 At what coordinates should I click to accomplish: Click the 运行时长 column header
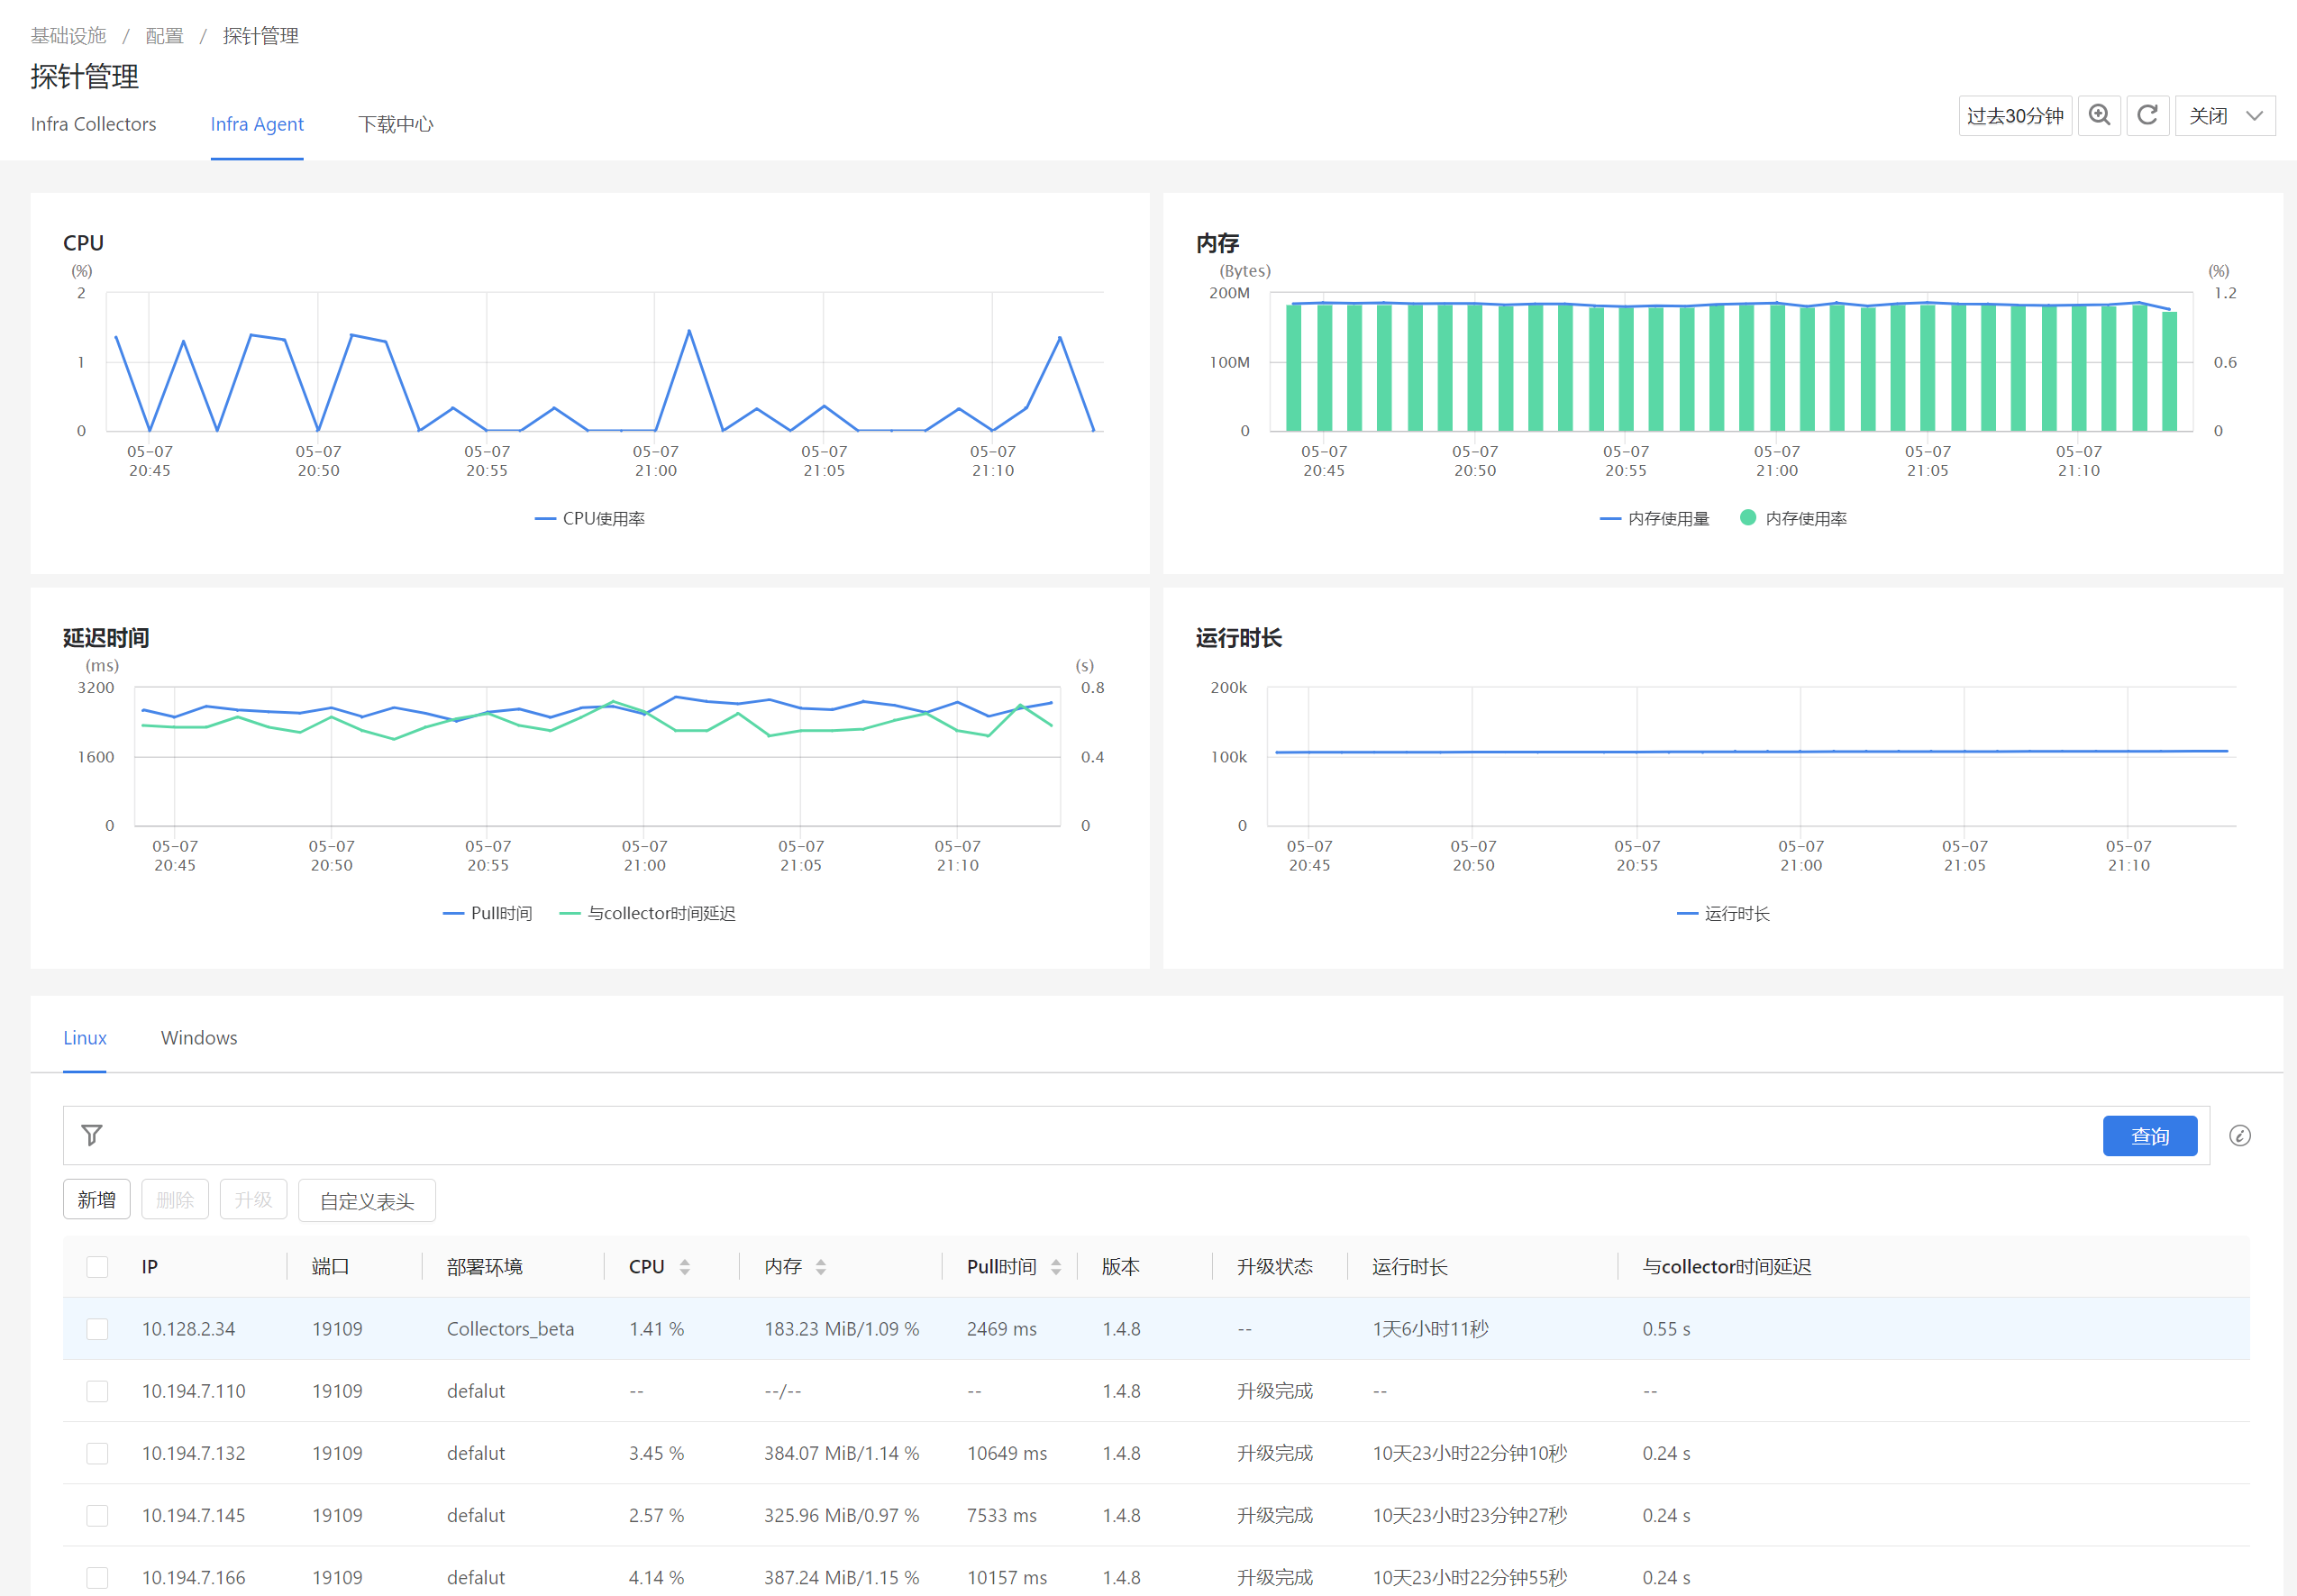click(x=1410, y=1267)
